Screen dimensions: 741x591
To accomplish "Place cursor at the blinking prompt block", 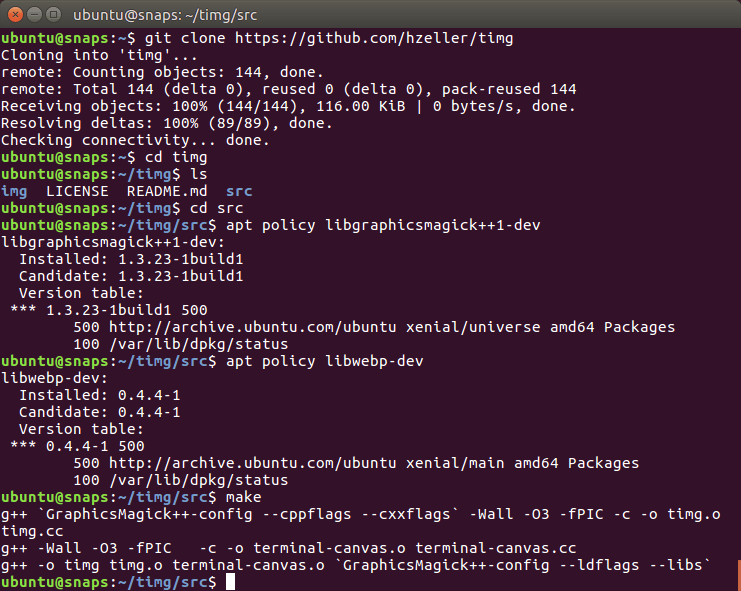I will [x=230, y=582].
